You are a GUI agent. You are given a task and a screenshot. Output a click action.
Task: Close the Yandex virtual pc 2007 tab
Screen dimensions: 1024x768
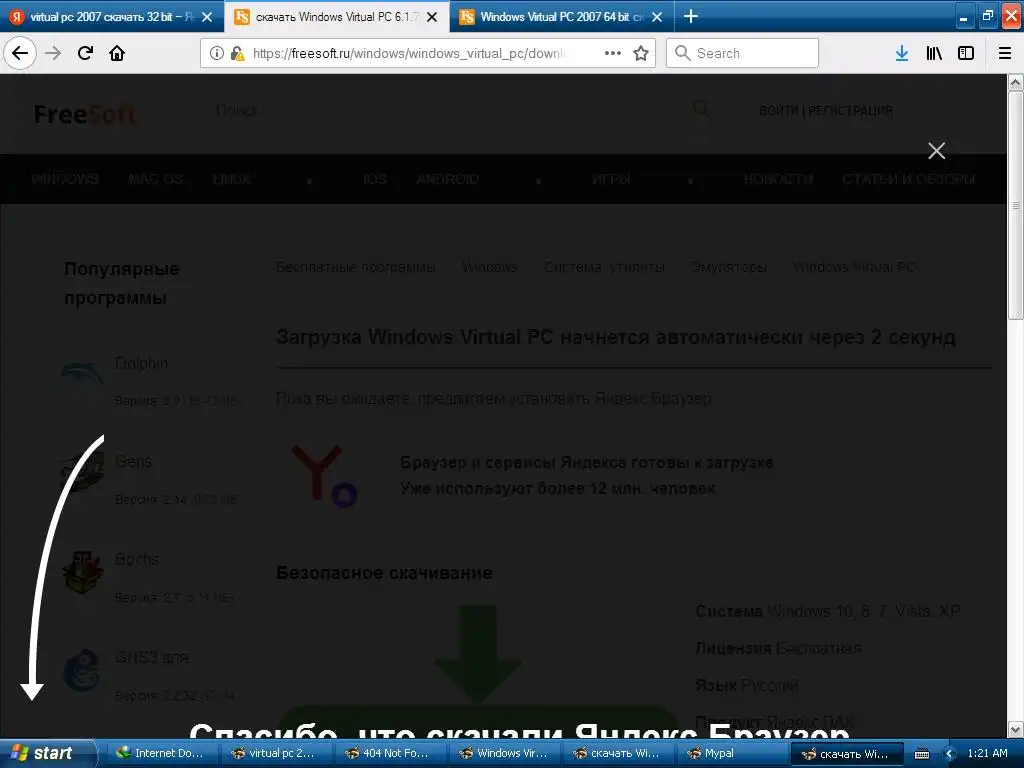click(207, 17)
